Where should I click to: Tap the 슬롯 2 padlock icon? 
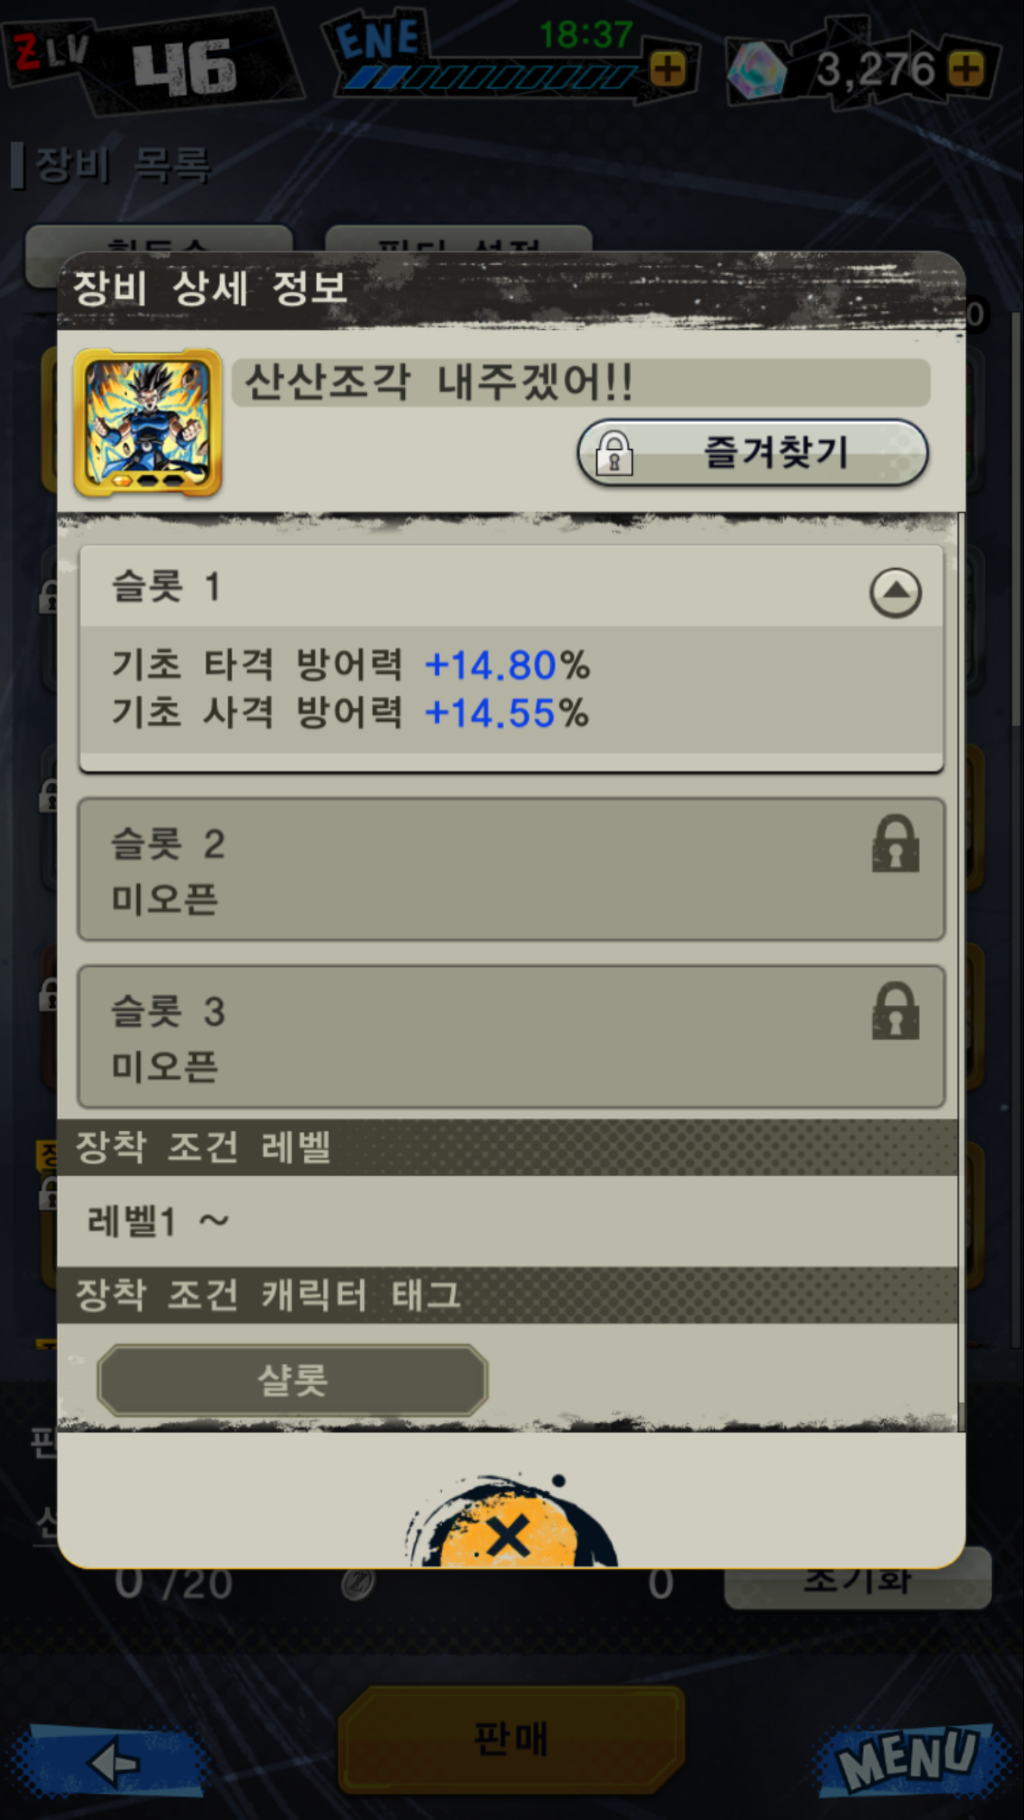coord(895,844)
